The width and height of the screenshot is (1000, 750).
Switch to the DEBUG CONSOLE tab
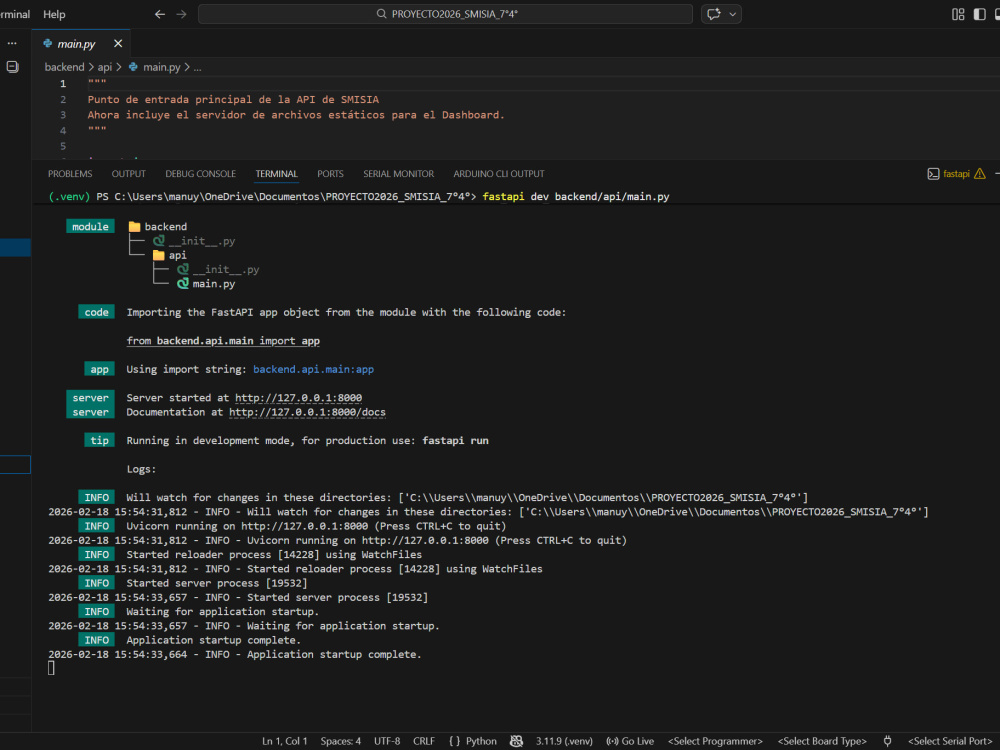tap(200, 173)
